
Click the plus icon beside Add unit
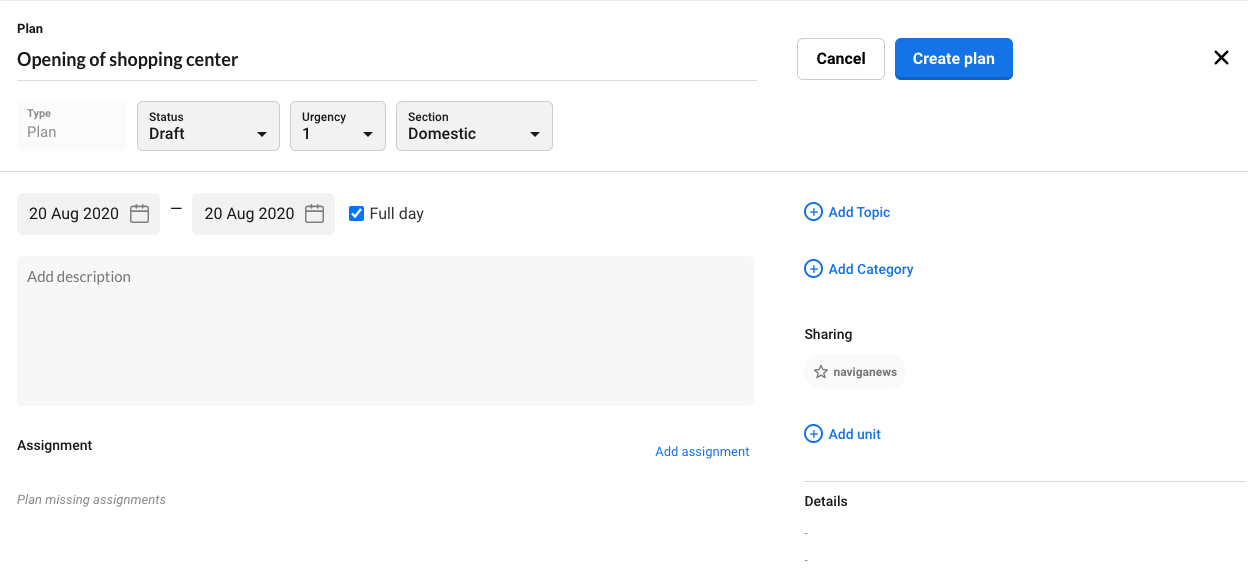point(813,434)
